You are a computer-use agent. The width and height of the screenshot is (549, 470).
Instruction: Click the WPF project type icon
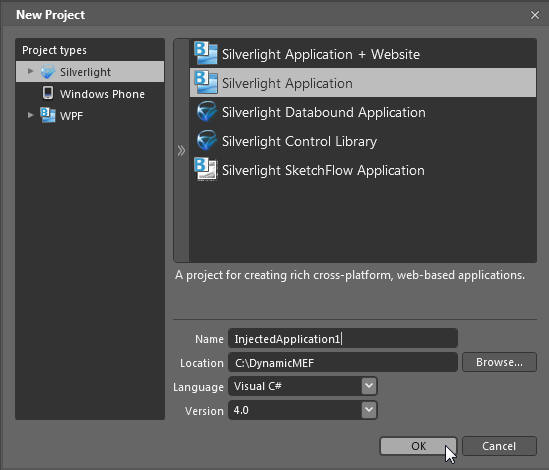[x=48, y=115]
